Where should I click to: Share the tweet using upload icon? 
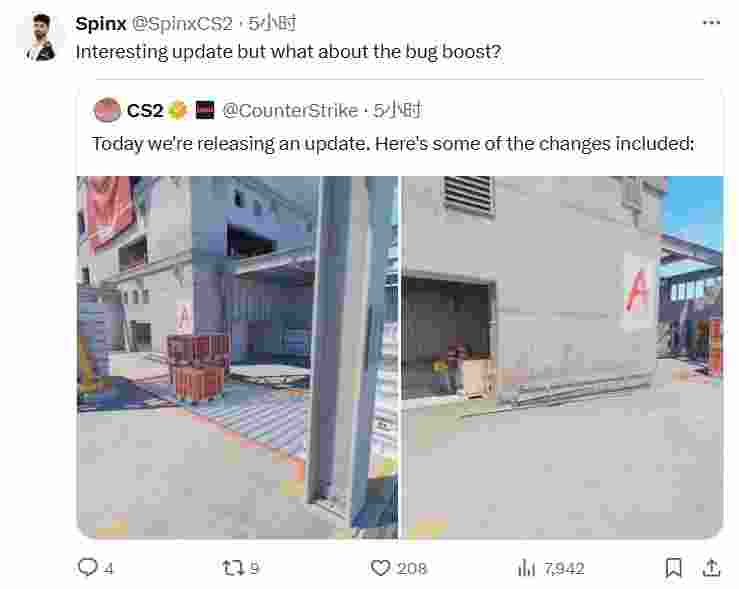(x=711, y=567)
